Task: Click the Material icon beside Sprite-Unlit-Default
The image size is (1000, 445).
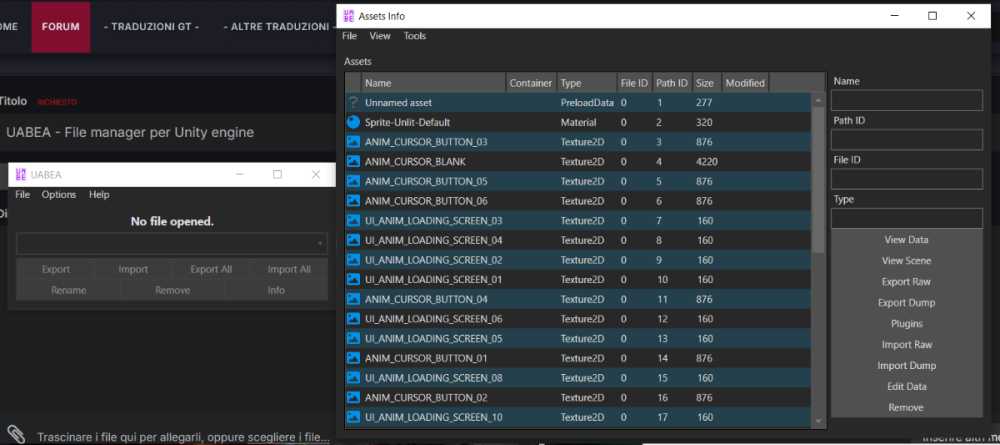Action: [353, 122]
